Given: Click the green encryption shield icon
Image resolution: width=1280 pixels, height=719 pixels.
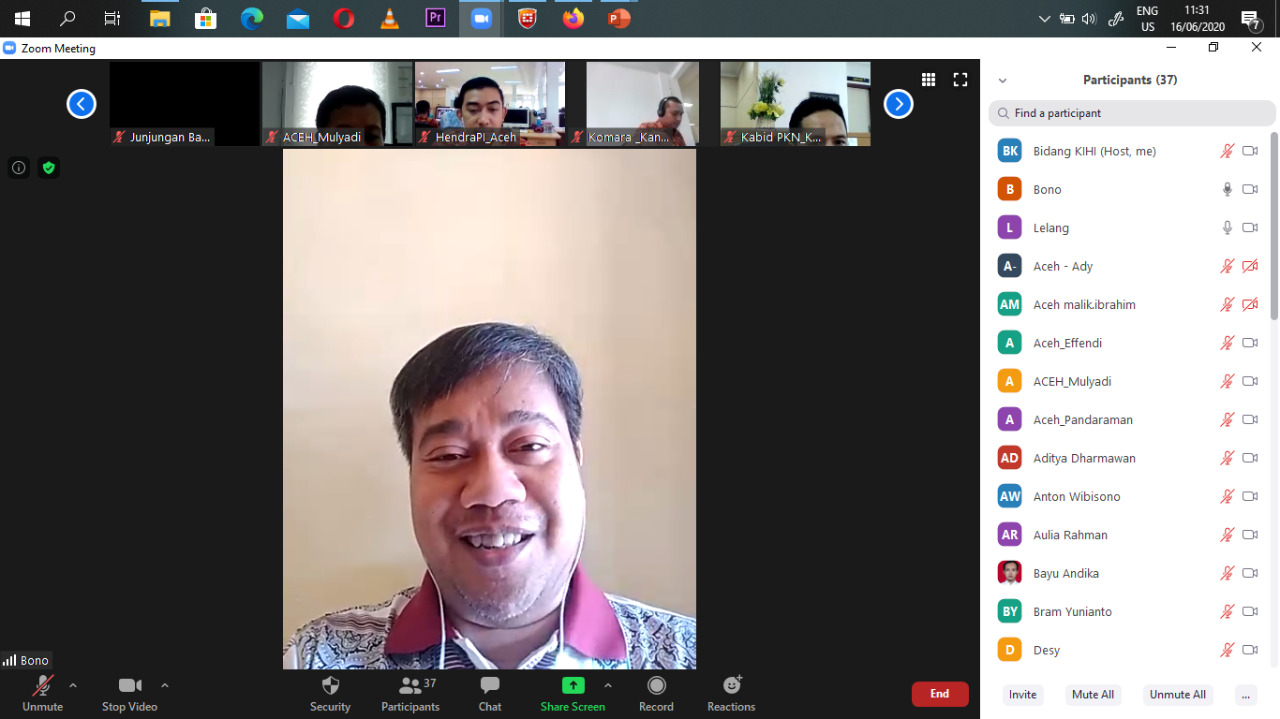Looking at the screenshot, I should coord(48,168).
